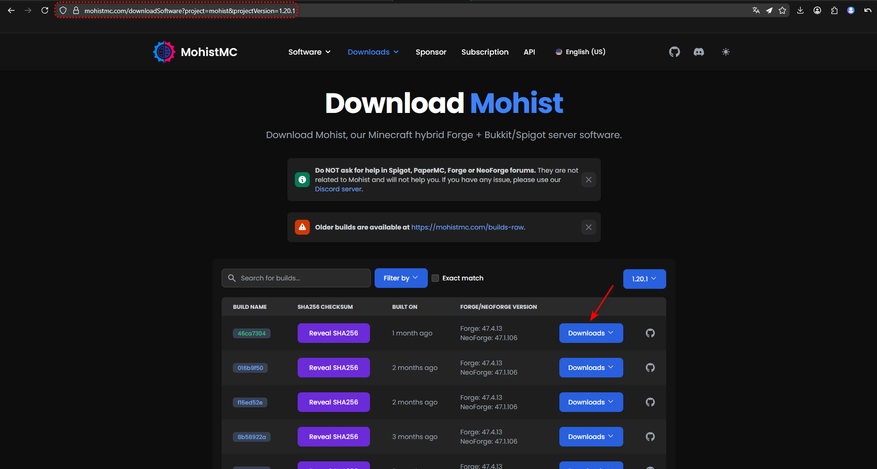Open the translate page icon in address bar
877x469 pixels.
756,11
